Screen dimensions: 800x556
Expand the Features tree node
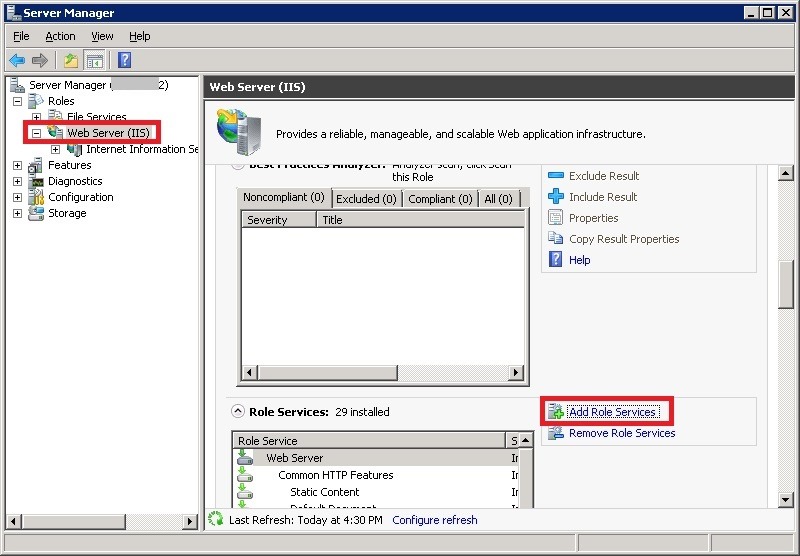click(17, 165)
